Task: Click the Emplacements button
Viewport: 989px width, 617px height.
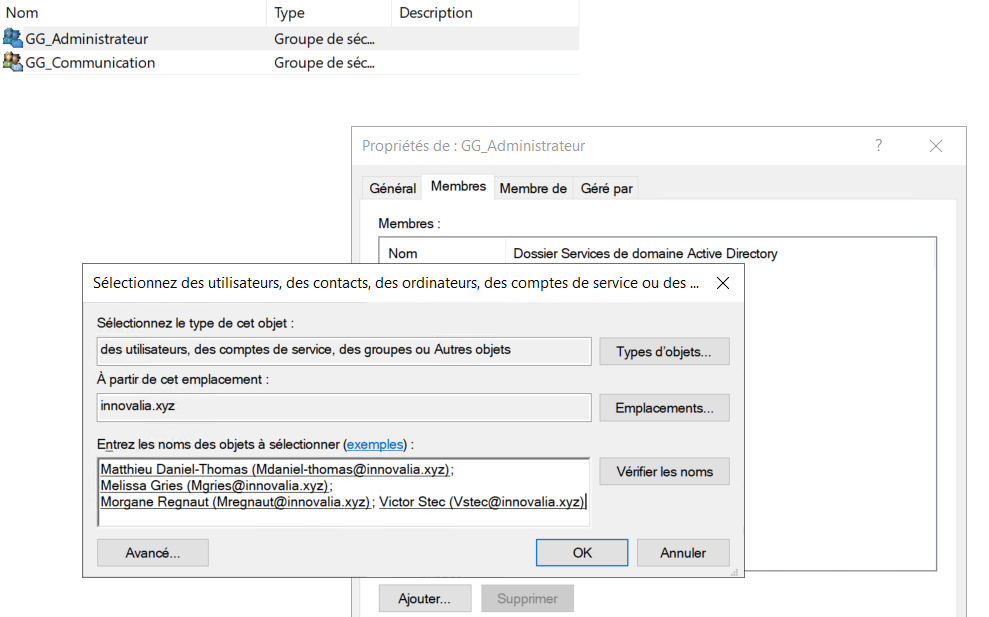Action: (664, 408)
